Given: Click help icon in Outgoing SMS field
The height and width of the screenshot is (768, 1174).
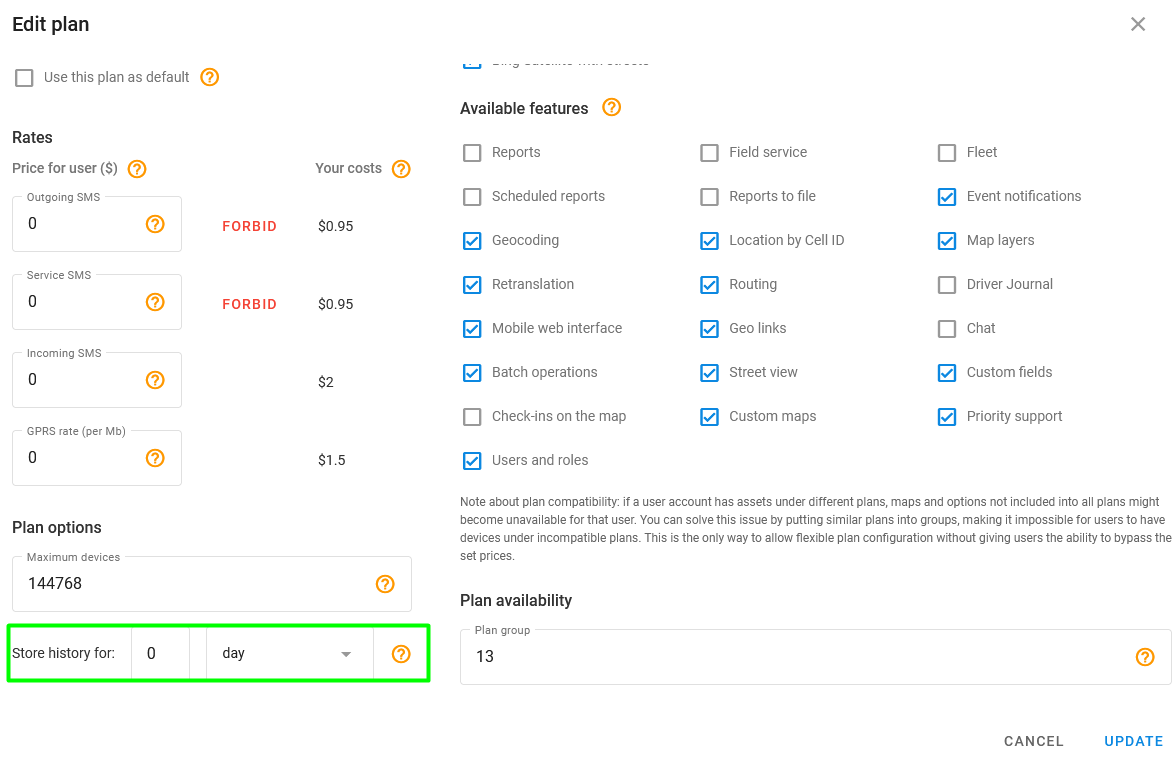Looking at the screenshot, I should point(155,224).
